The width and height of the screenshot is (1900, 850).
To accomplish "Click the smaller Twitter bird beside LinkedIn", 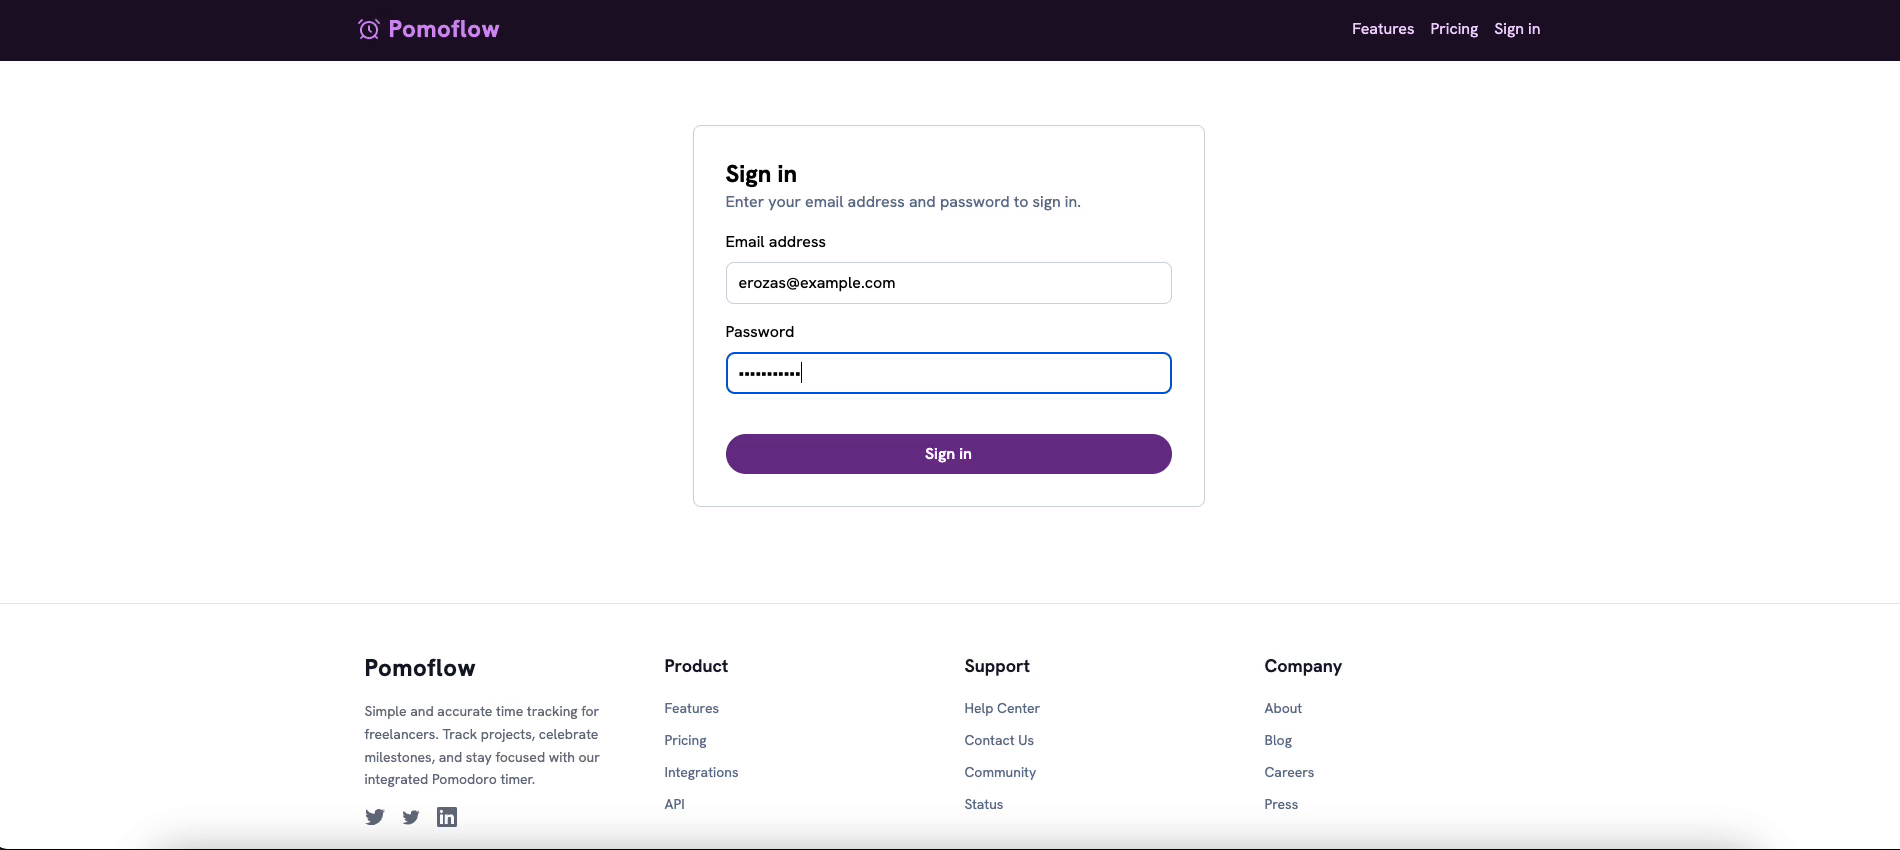I will click(411, 817).
